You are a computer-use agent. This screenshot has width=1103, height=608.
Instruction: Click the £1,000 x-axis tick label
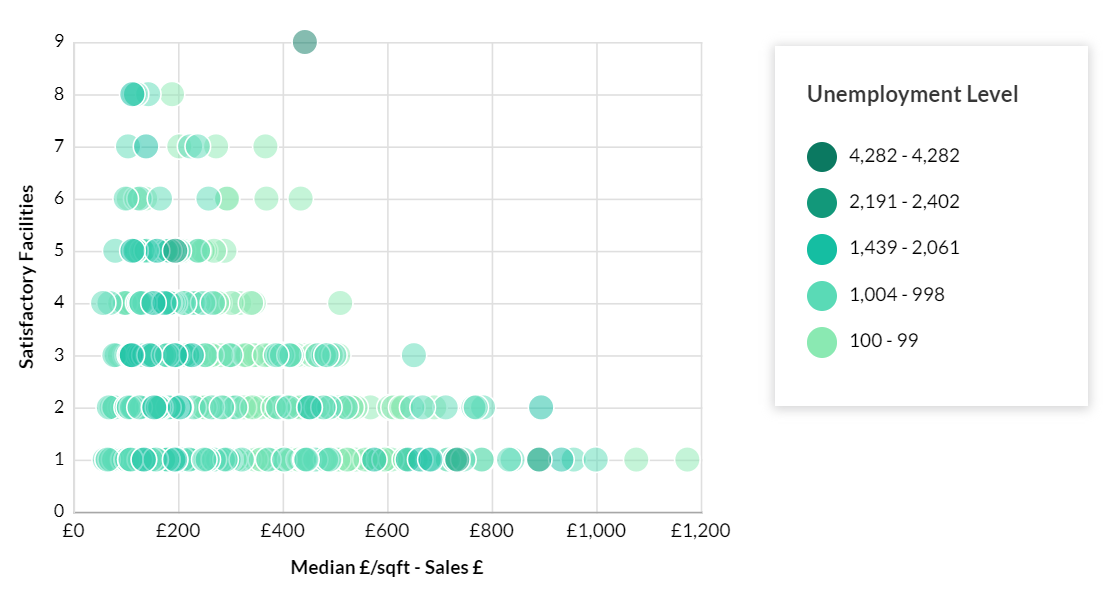(x=596, y=531)
